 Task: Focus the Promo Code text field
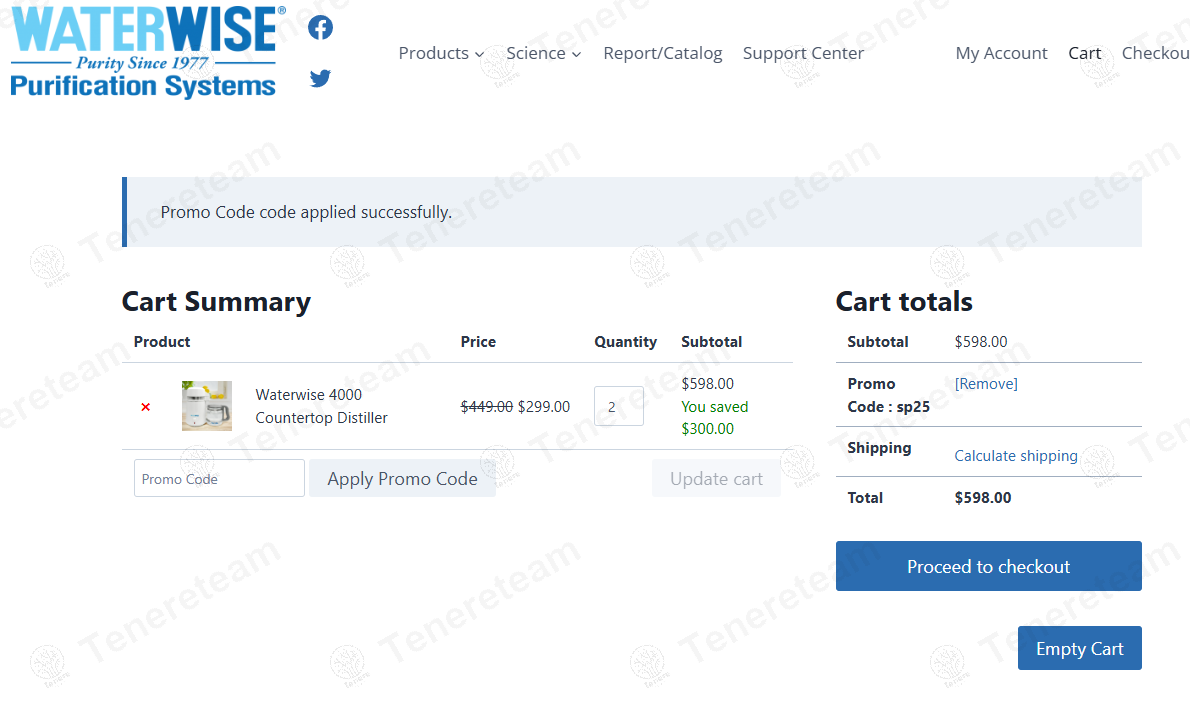219,479
